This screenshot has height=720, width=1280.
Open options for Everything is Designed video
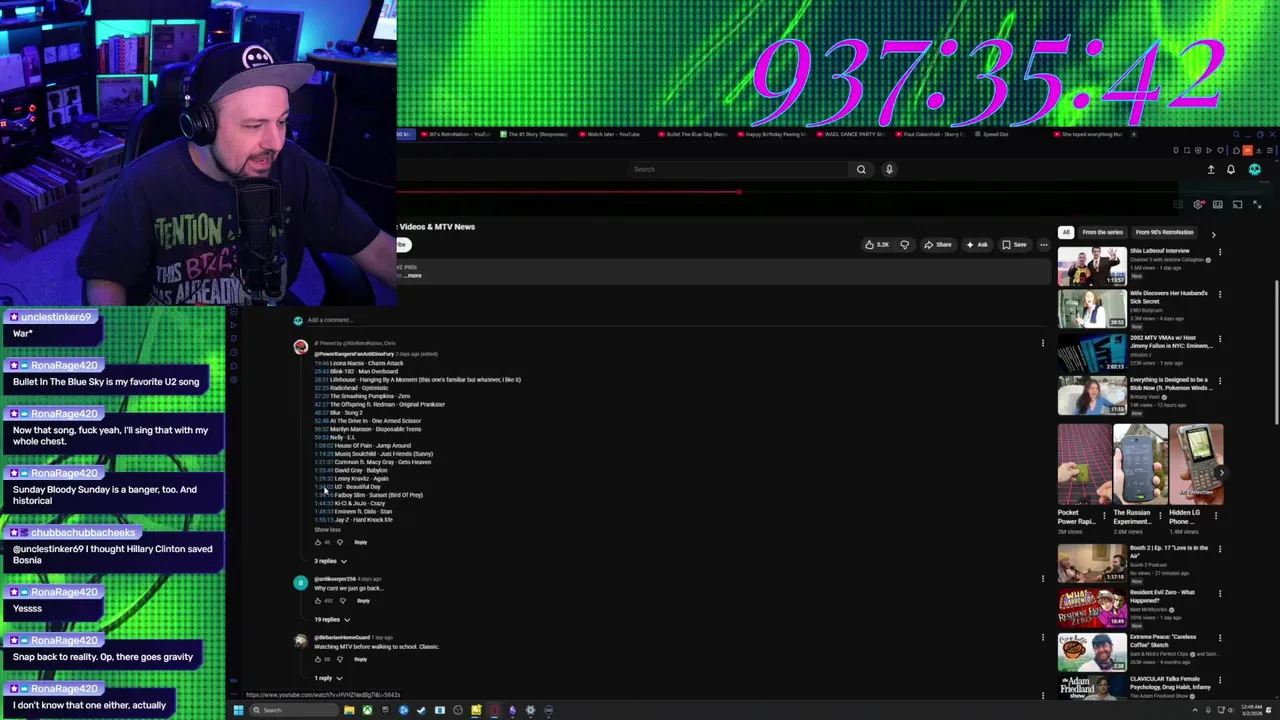point(1220,382)
